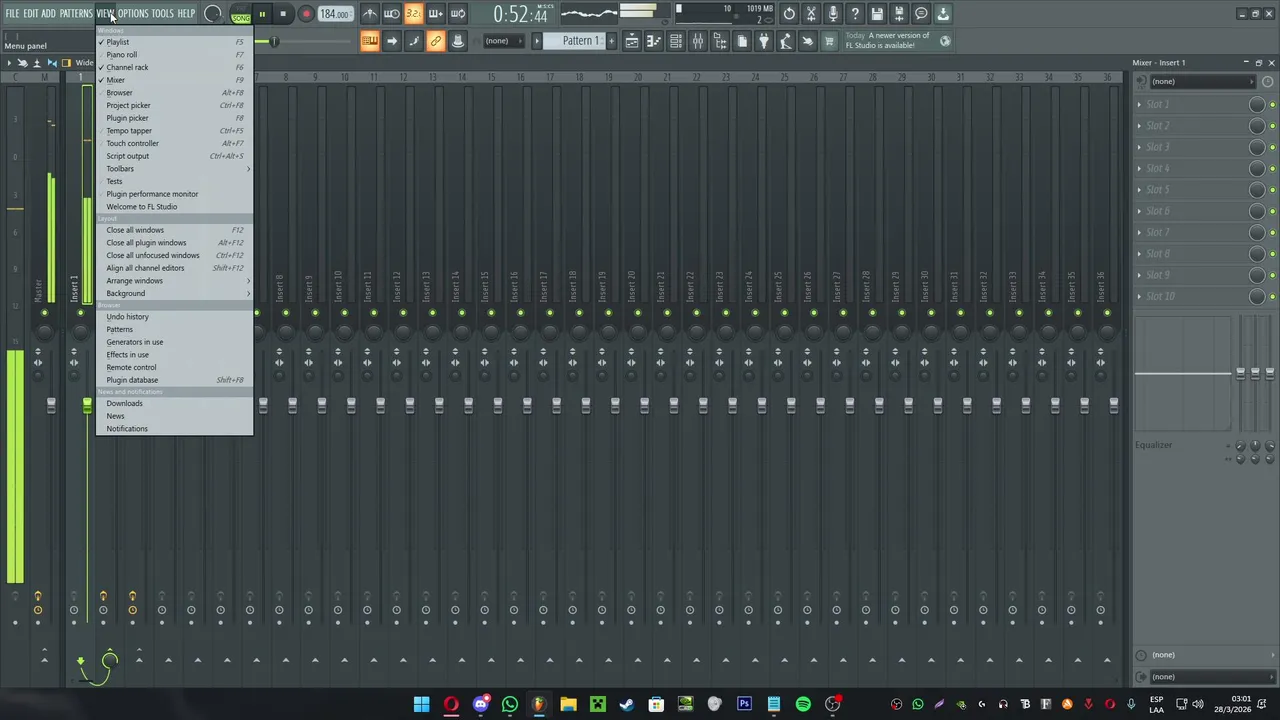Viewport: 1280px width, 720px height.
Task: Expand Slot 4 effect dropdown arrow
Action: [x=1139, y=169]
